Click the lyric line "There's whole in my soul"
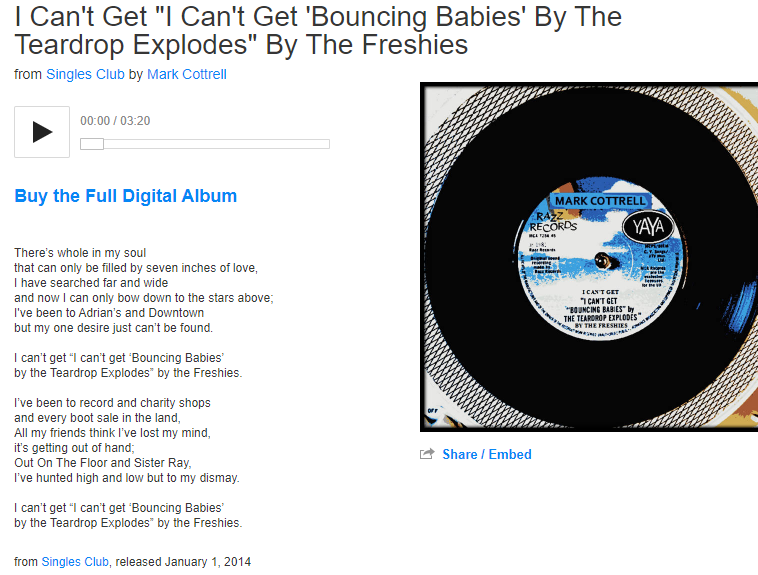 (80, 253)
